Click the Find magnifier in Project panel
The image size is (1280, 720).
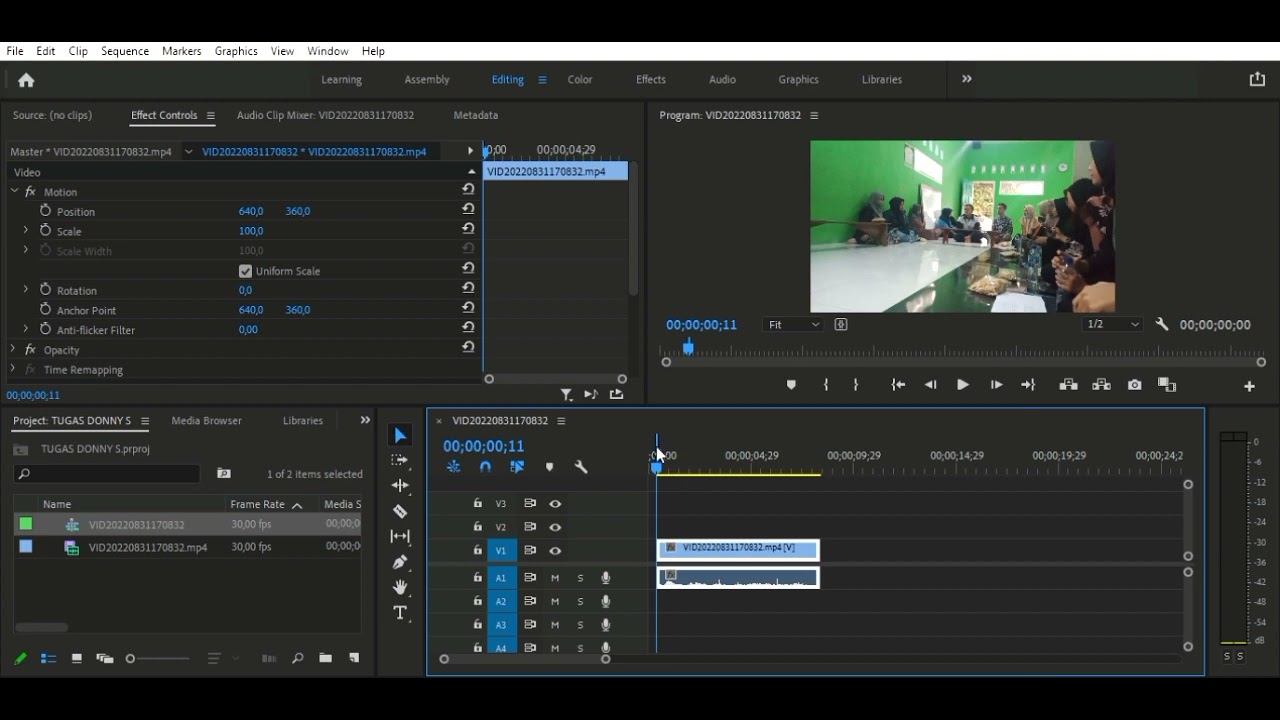click(x=297, y=658)
